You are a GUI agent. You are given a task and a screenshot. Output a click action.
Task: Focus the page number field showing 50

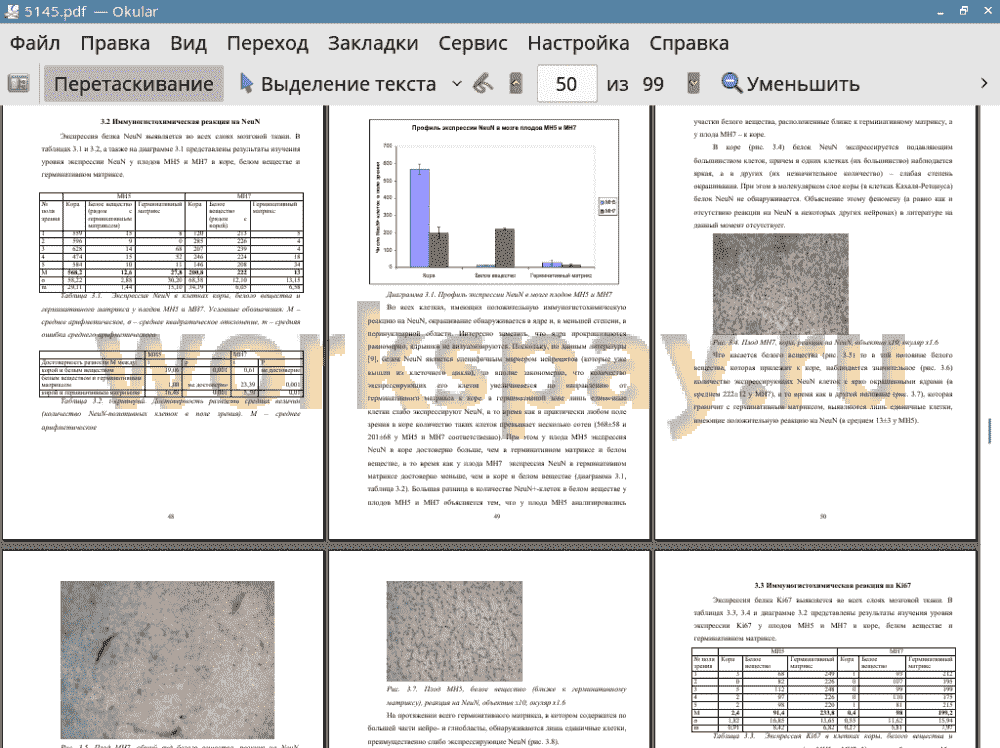pos(567,84)
